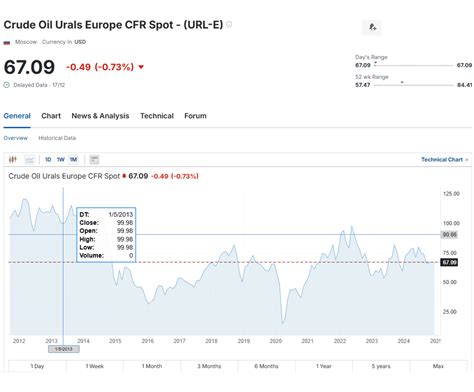Click the 84.41 52-week high value
Viewport: 474px width, 392px height.
point(464,85)
